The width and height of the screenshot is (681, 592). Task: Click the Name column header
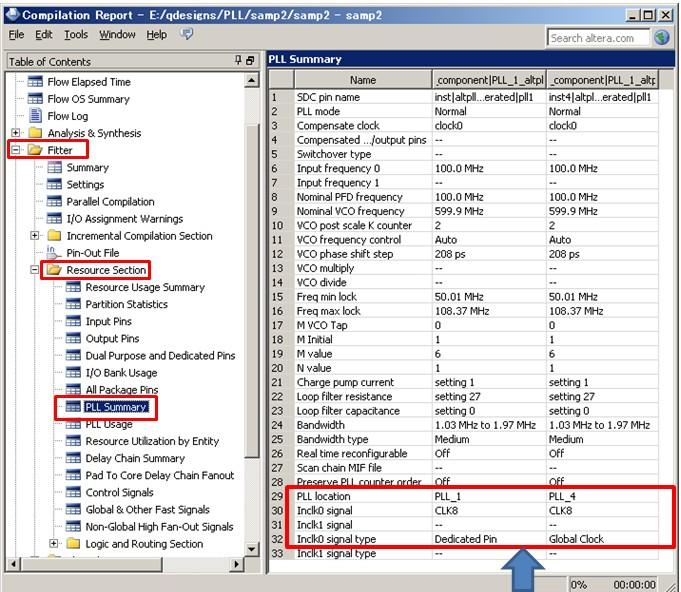click(363, 80)
